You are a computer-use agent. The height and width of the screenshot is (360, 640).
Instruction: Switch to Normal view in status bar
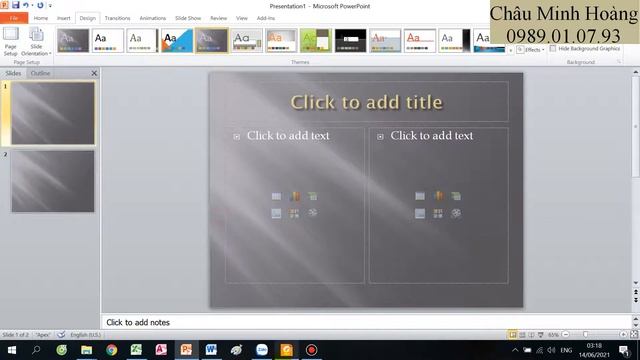tap(513, 335)
